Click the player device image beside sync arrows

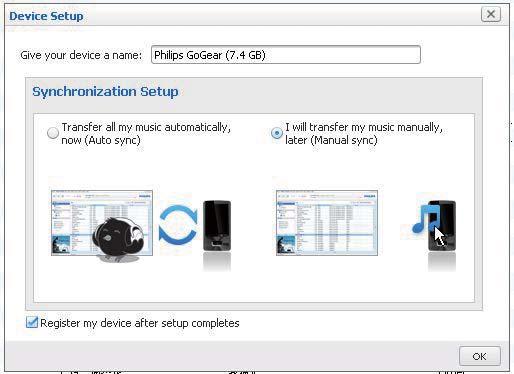217,226
